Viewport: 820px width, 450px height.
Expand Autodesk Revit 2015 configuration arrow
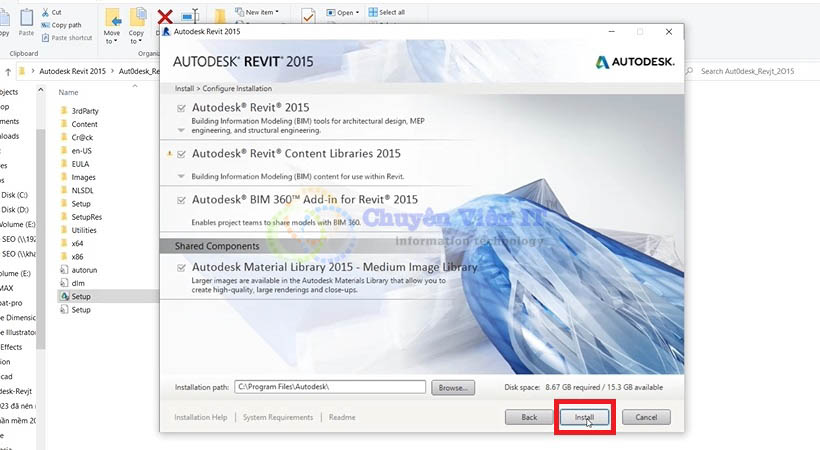point(181,130)
